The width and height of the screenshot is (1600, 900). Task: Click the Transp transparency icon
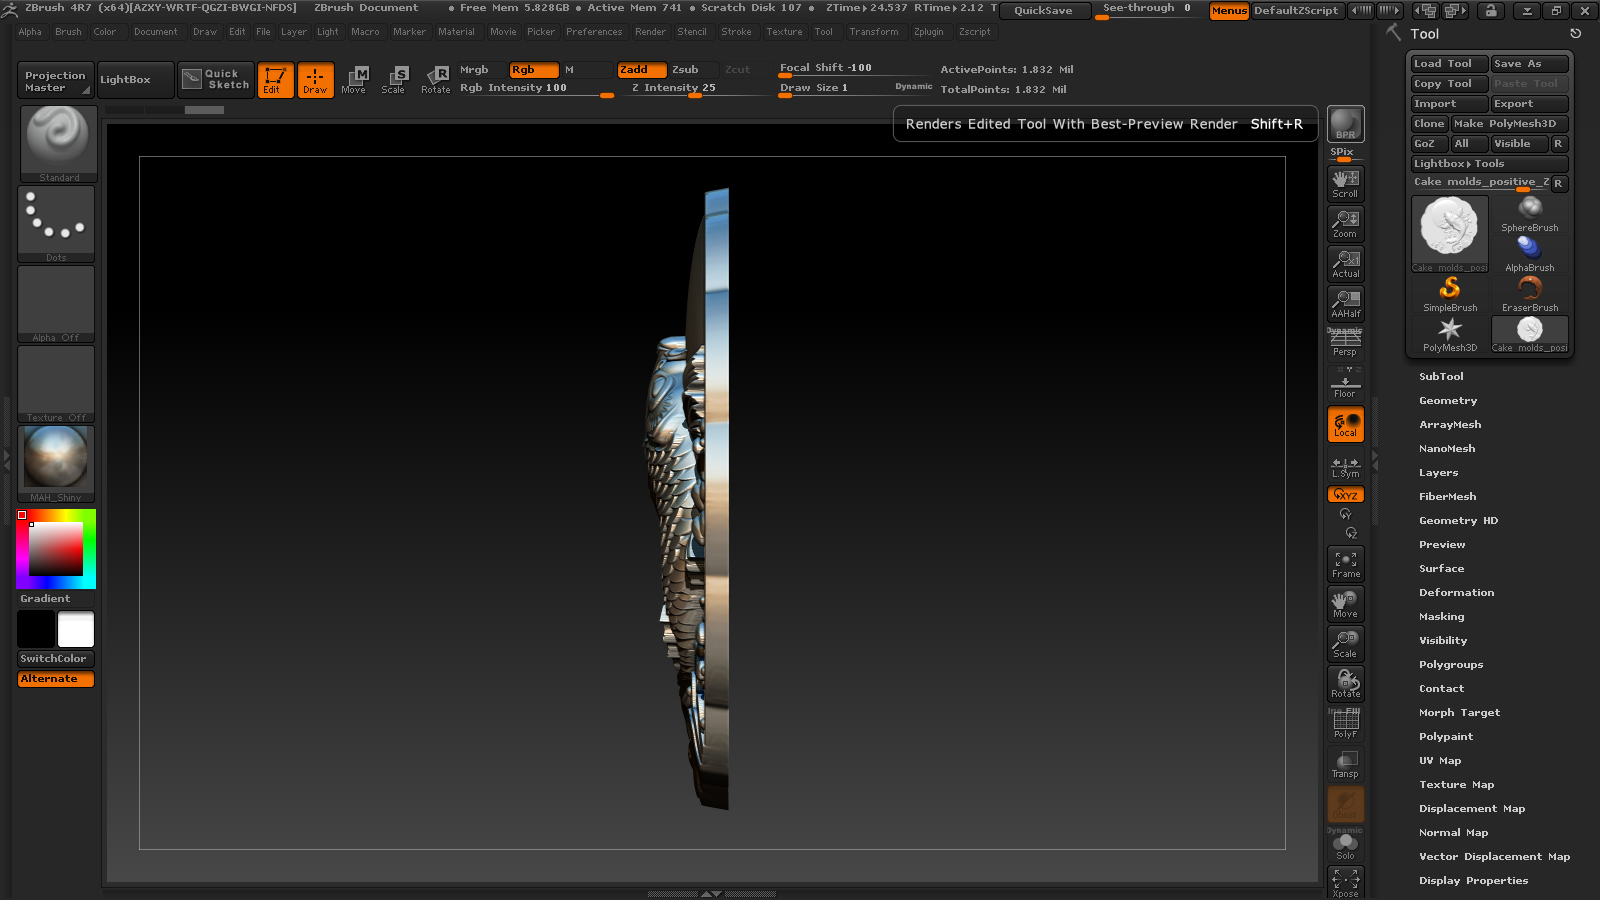[1345, 764]
